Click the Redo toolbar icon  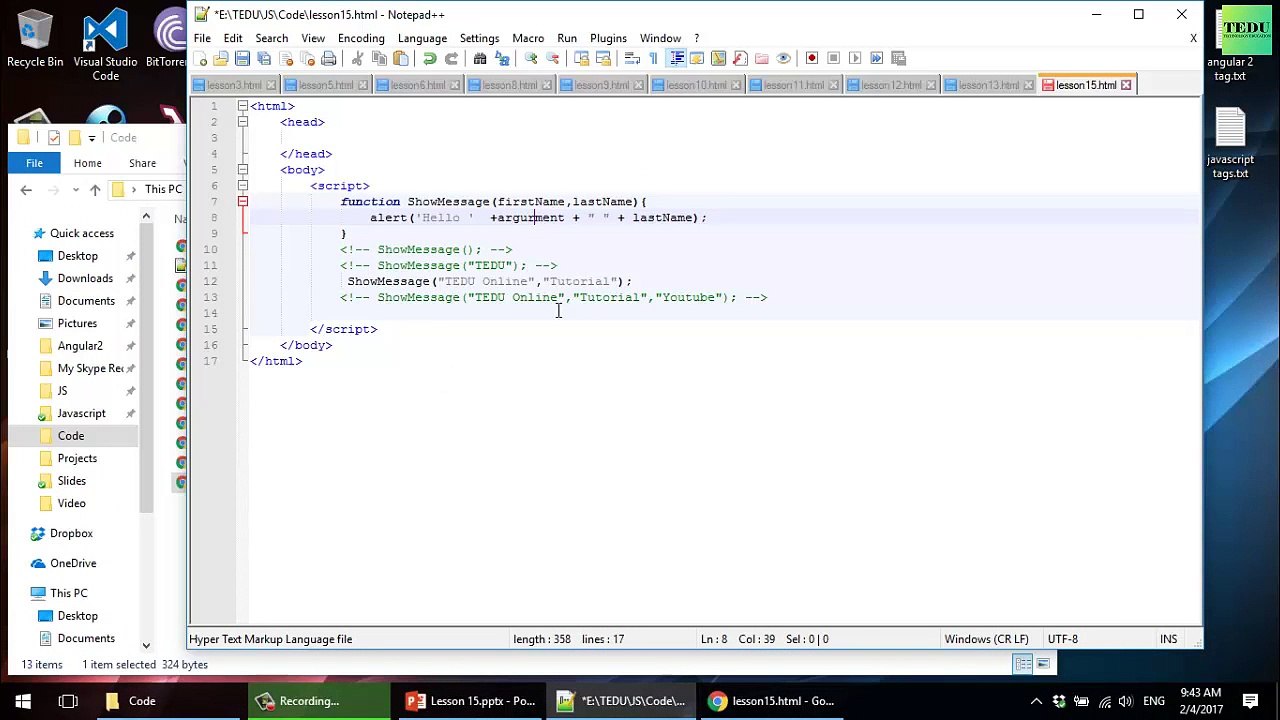(451, 59)
